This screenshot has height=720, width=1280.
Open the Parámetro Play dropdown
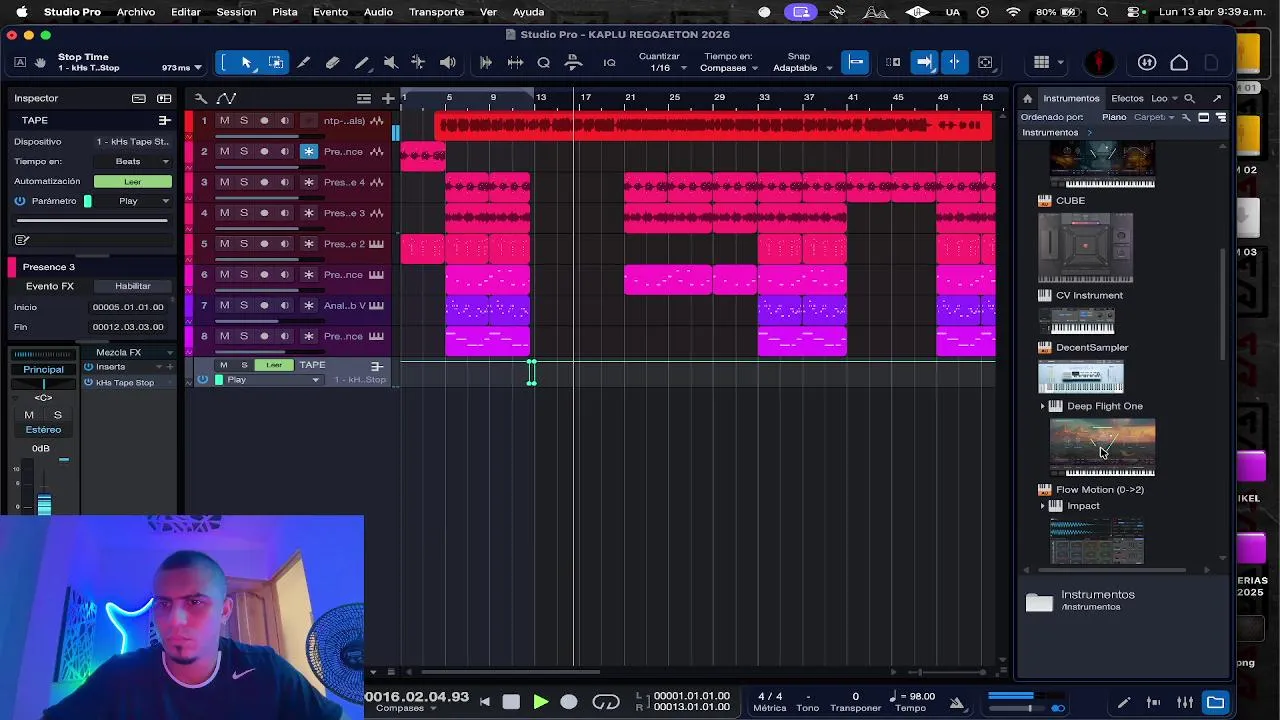[133, 201]
